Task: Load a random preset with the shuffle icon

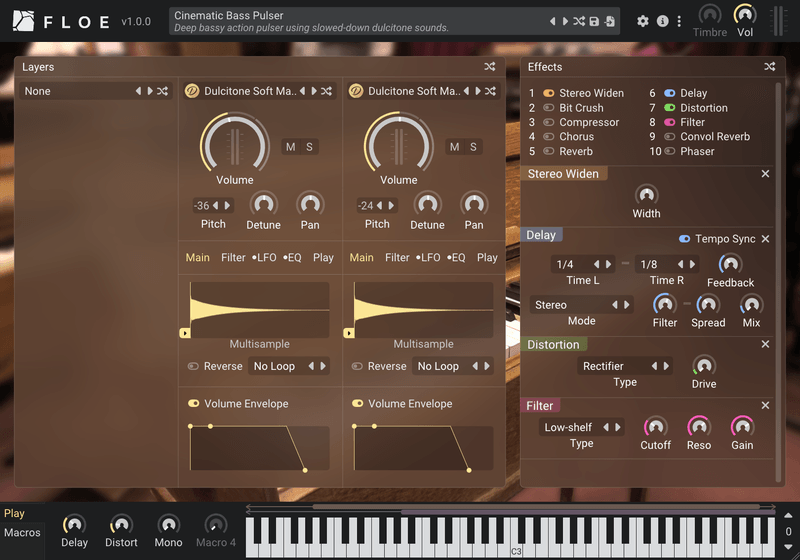Action: coord(579,21)
